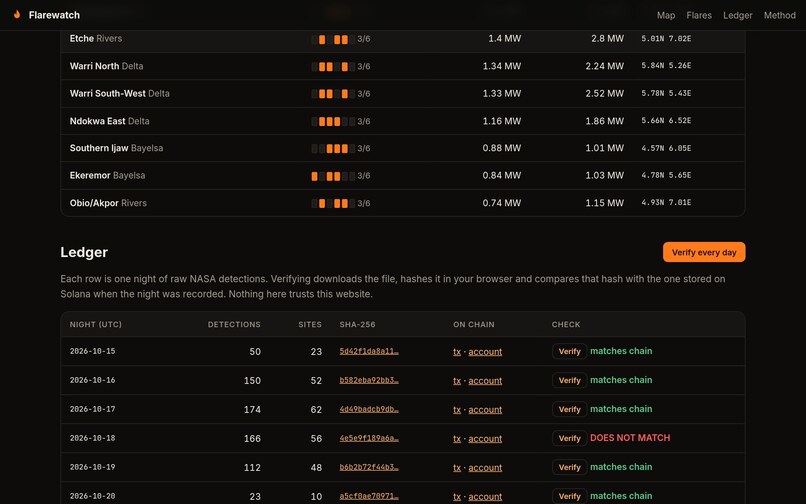This screenshot has width=806, height=504.
Task: Verify the 2026-10-16 night row
Action: pos(569,380)
